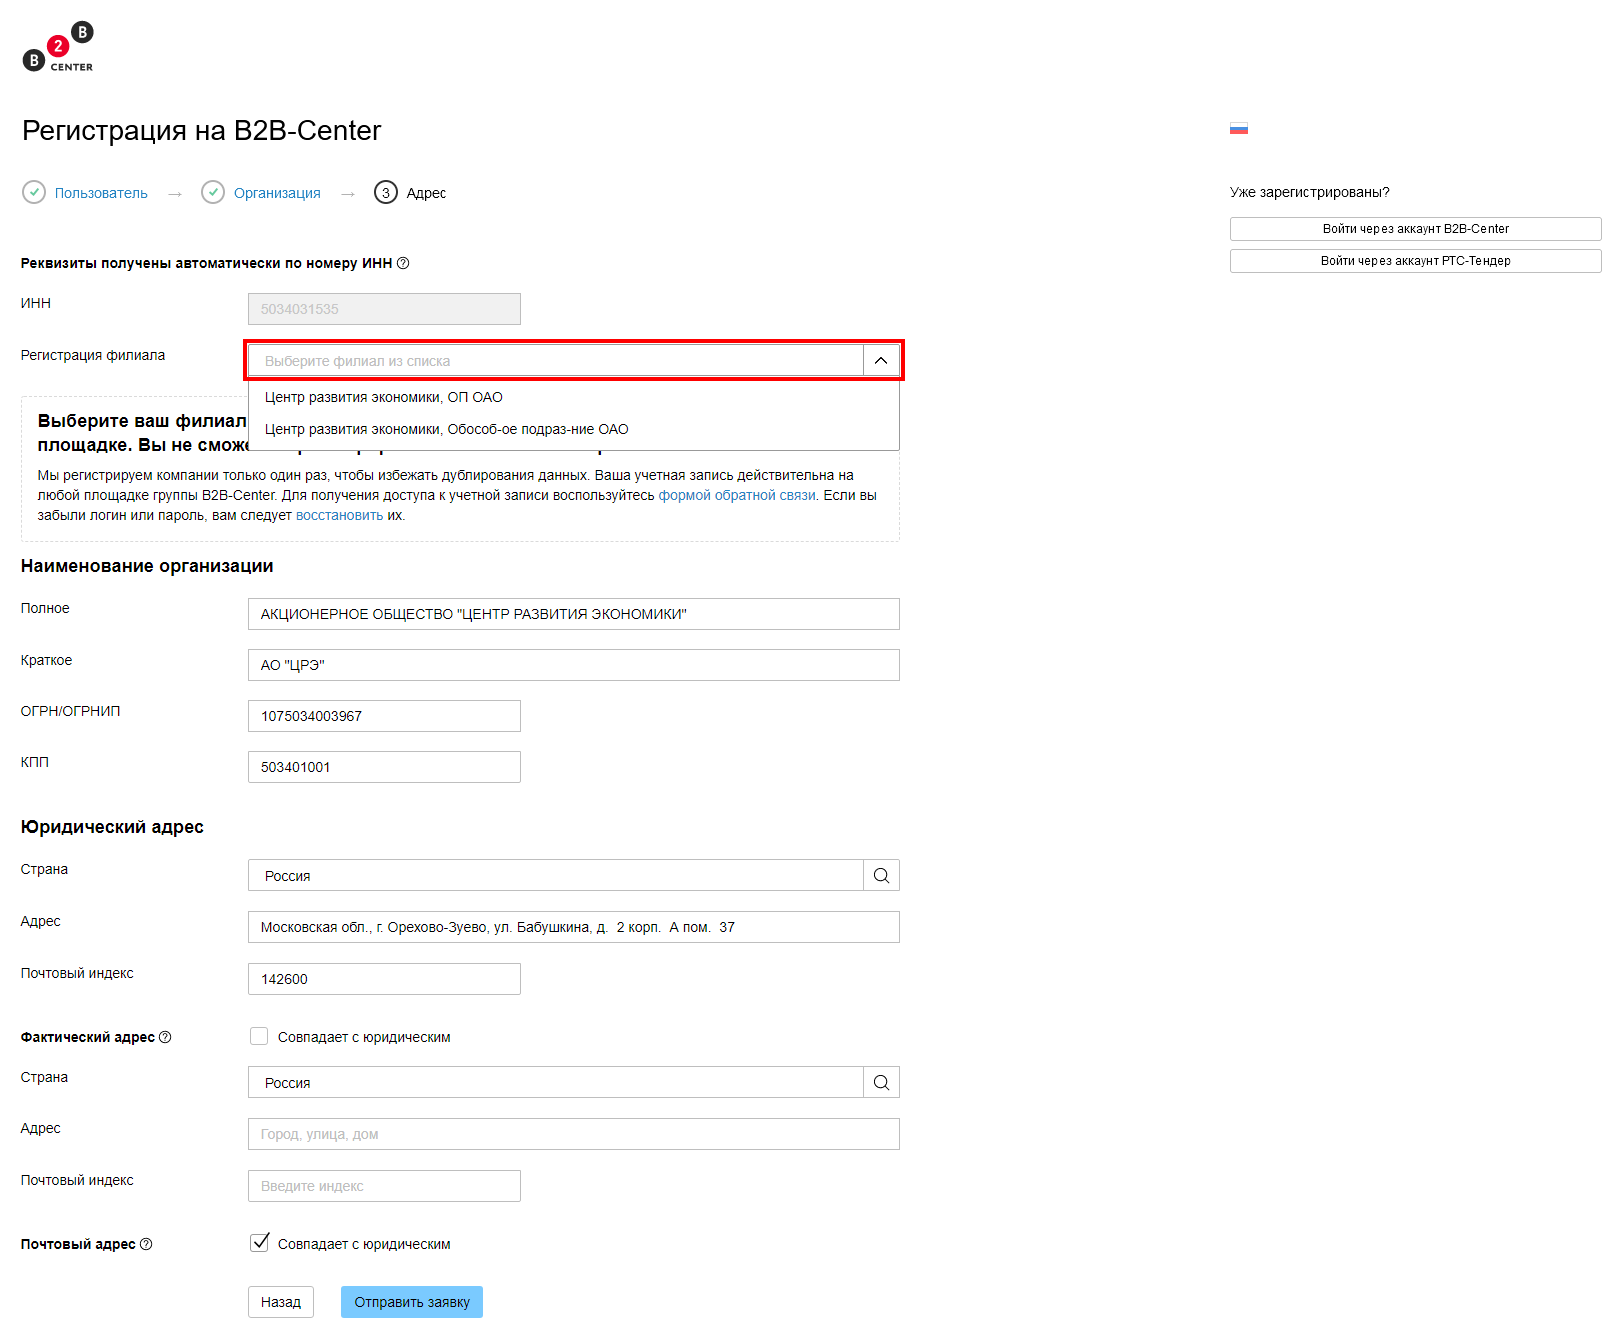Image resolution: width=1621 pixels, height=1337 pixels.
Task: Check Совпадает с юридическим for actual address
Action: (259, 1036)
